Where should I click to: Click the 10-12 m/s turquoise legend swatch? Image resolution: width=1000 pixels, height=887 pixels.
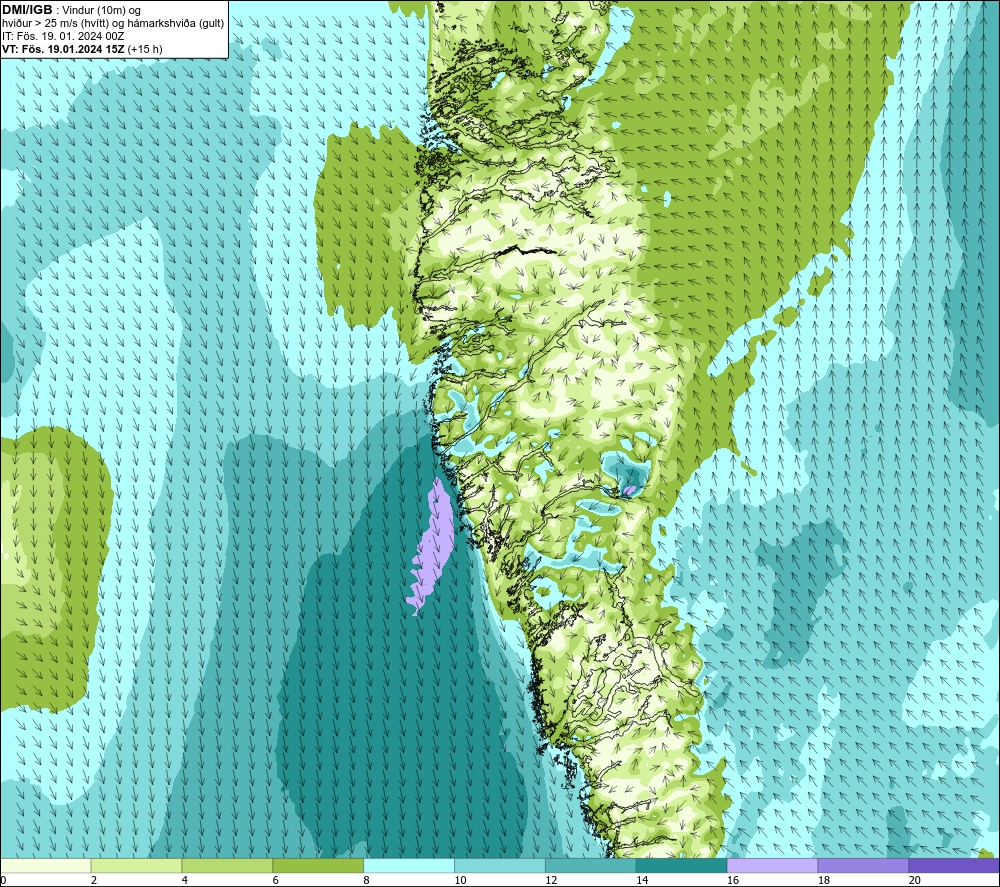click(500, 865)
